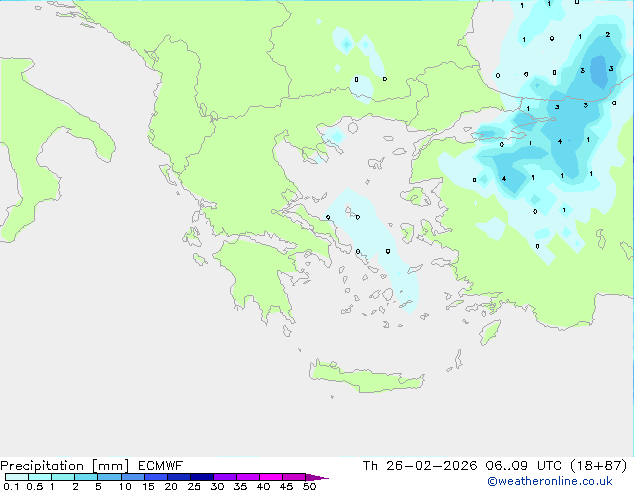Click the legend swatch between 15 and 20
This screenshot has height=490, width=634.
(x=155, y=477)
